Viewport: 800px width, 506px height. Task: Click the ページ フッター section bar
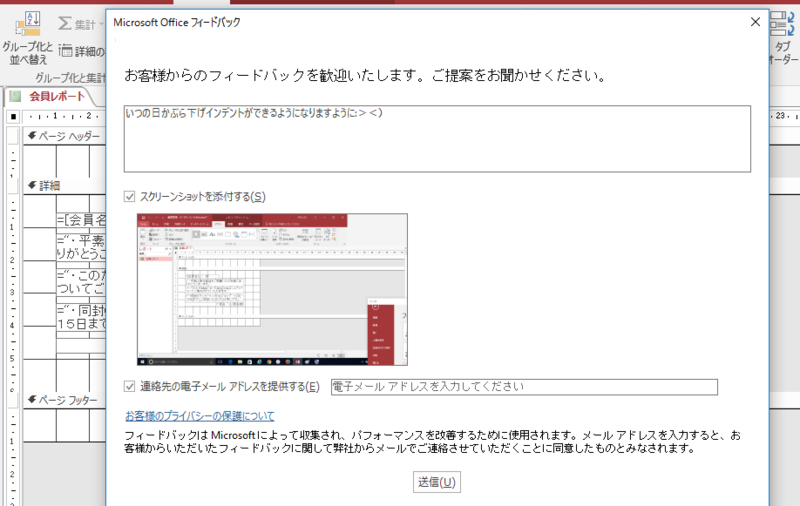(x=64, y=400)
